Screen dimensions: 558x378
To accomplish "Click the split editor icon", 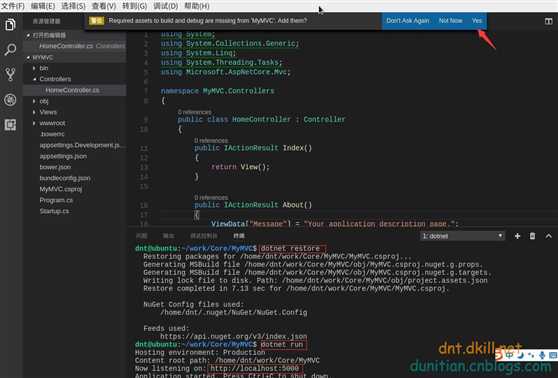I will [548, 21].
